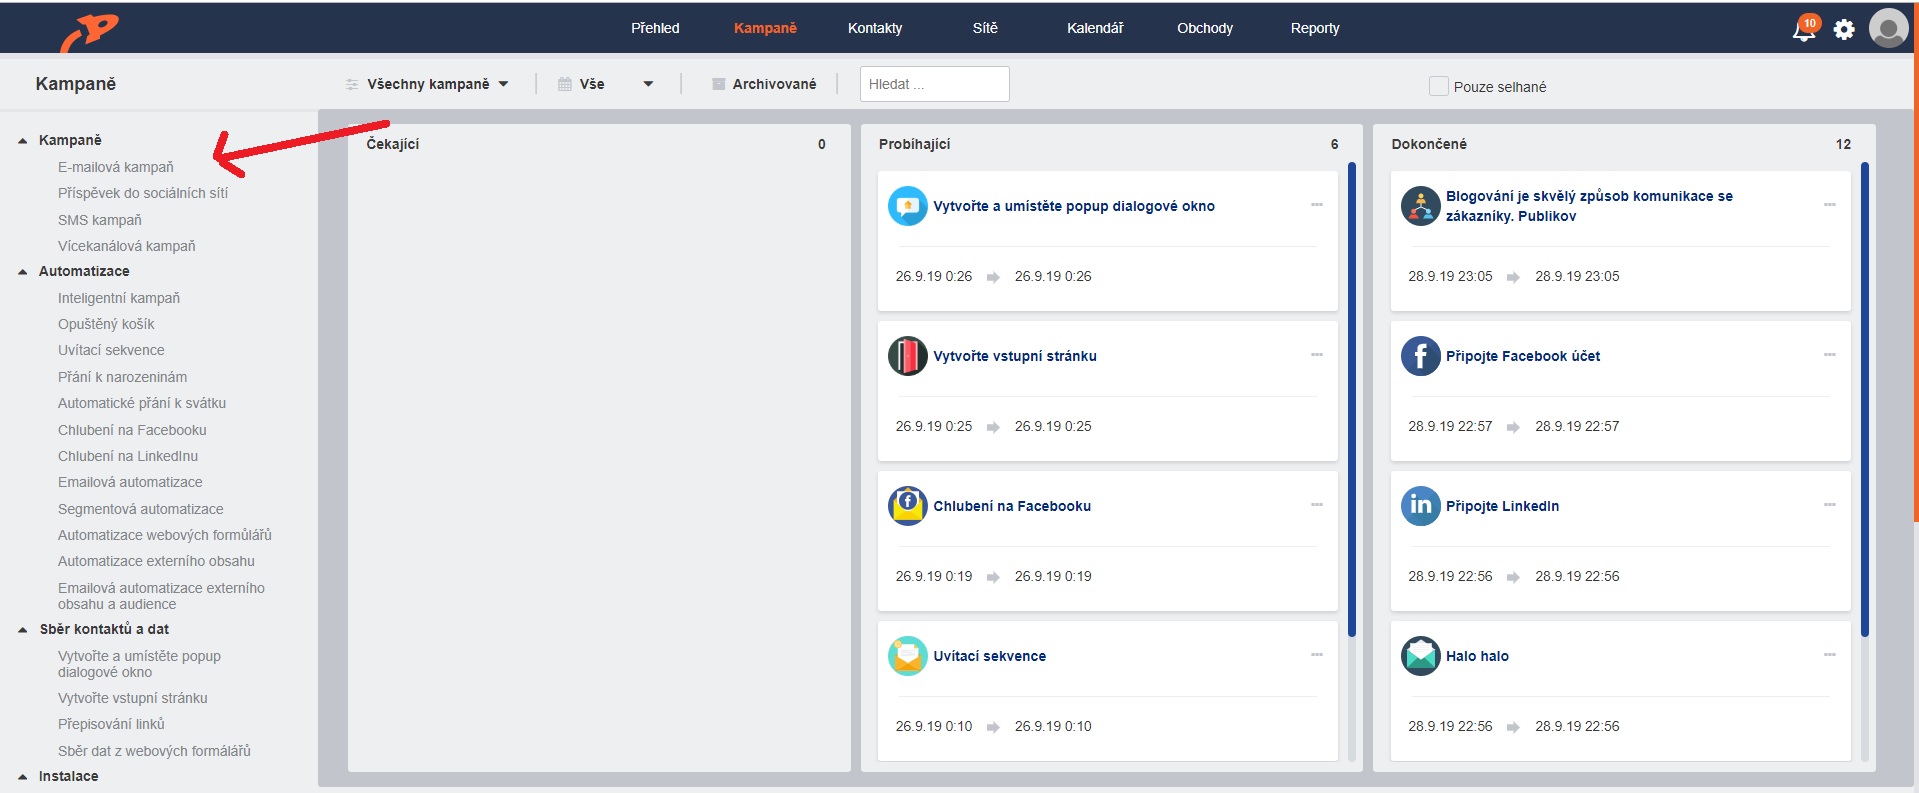1919x793 pixels.
Task: Click the LinkedIn account icon
Action: [x=1420, y=506]
